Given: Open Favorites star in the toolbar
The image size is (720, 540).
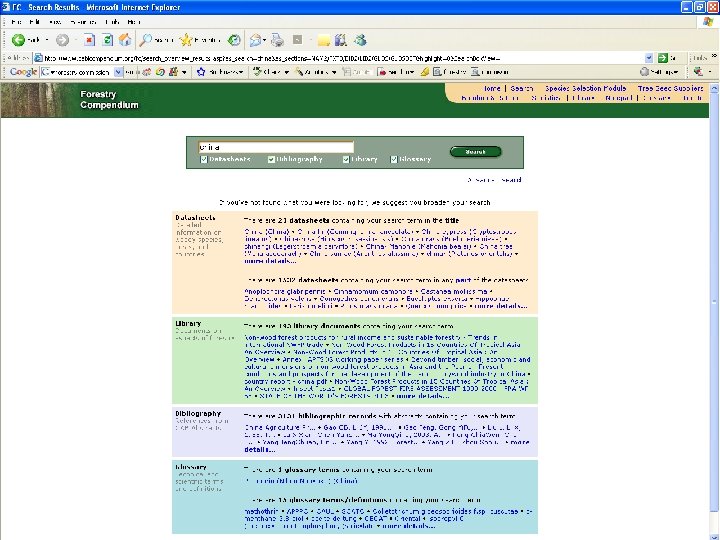Looking at the screenshot, I should 186,40.
